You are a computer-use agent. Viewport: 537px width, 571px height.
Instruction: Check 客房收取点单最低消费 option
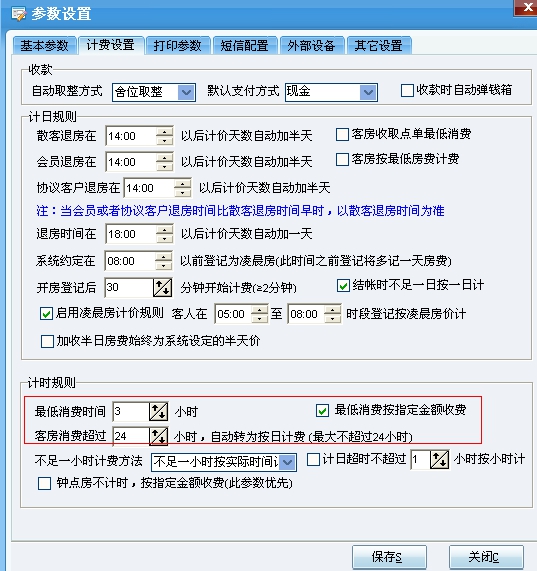[x=342, y=134]
